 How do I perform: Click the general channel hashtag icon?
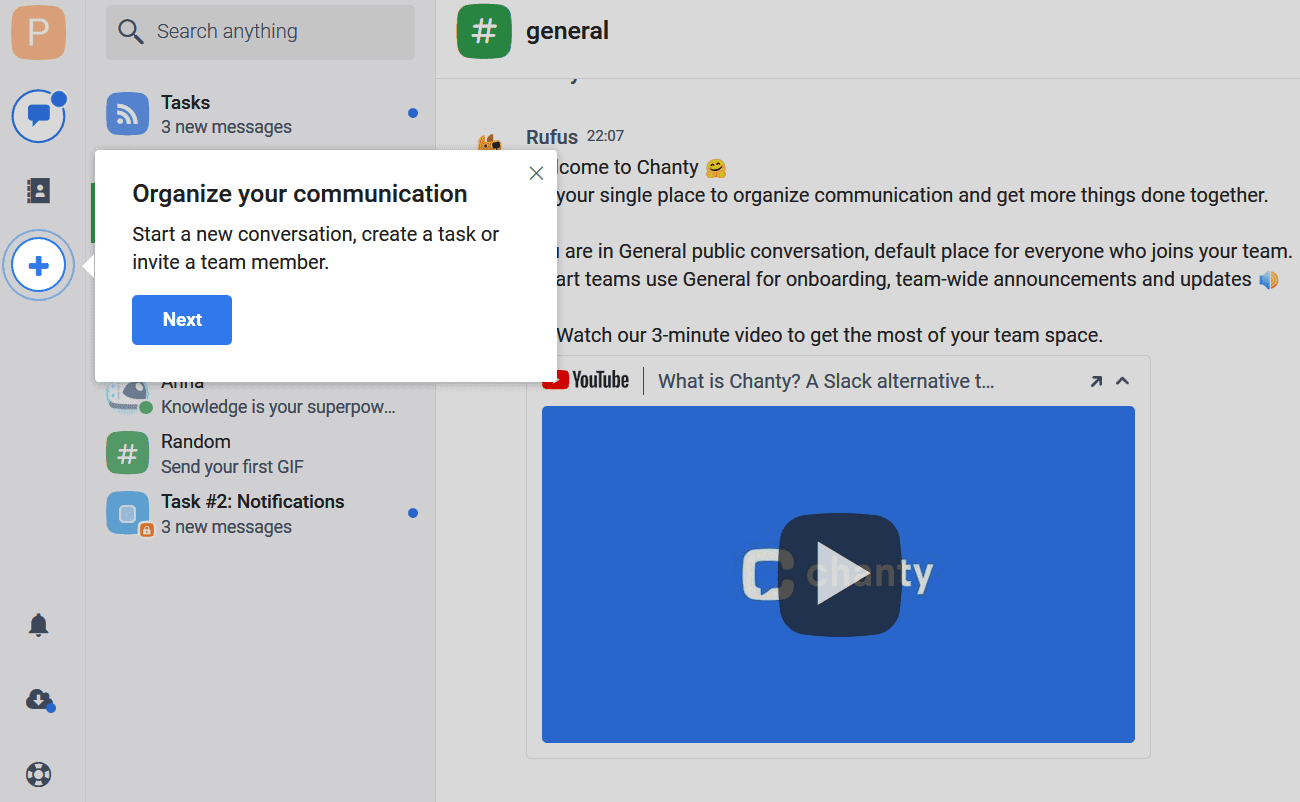tap(484, 32)
